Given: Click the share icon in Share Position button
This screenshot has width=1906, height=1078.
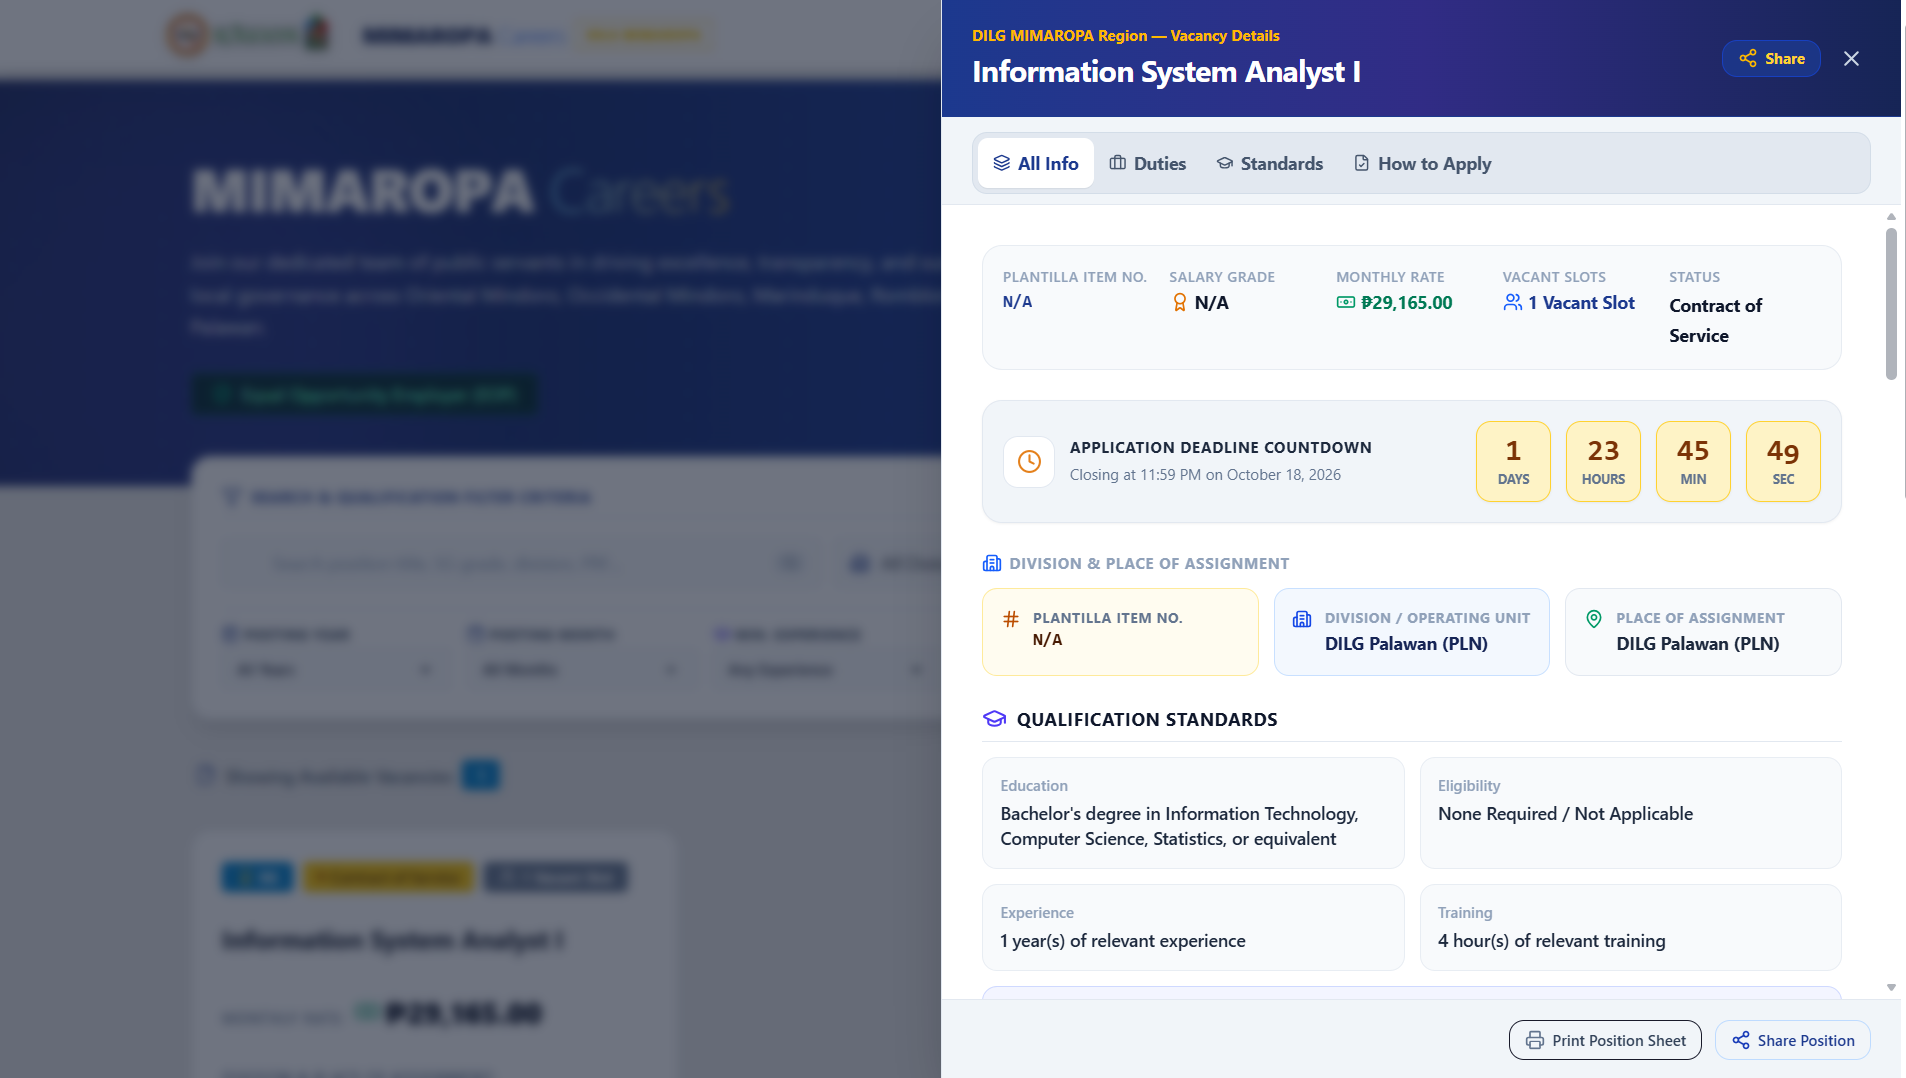Looking at the screenshot, I should tap(1741, 1041).
